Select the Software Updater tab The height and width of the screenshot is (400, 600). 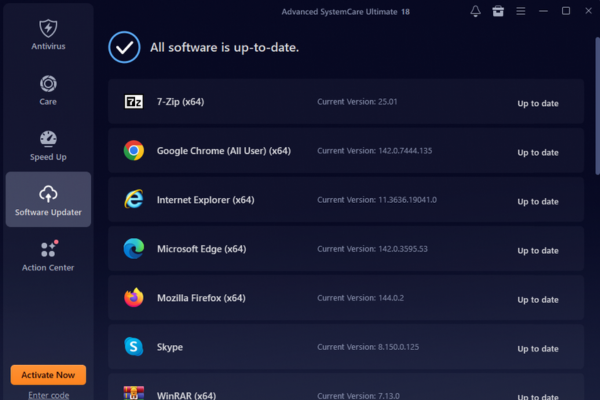click(x=48, y=199)
